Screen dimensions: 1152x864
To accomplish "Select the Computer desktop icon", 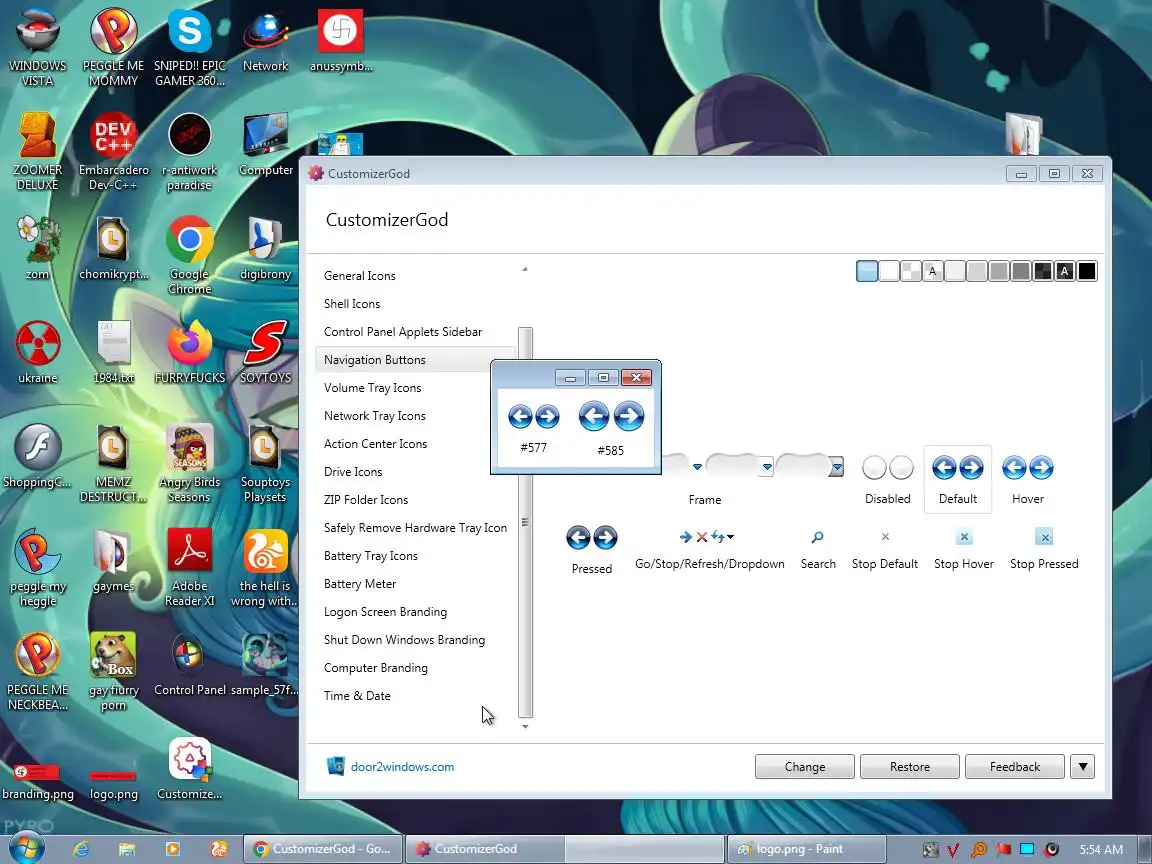I will [x=265, y=144].
